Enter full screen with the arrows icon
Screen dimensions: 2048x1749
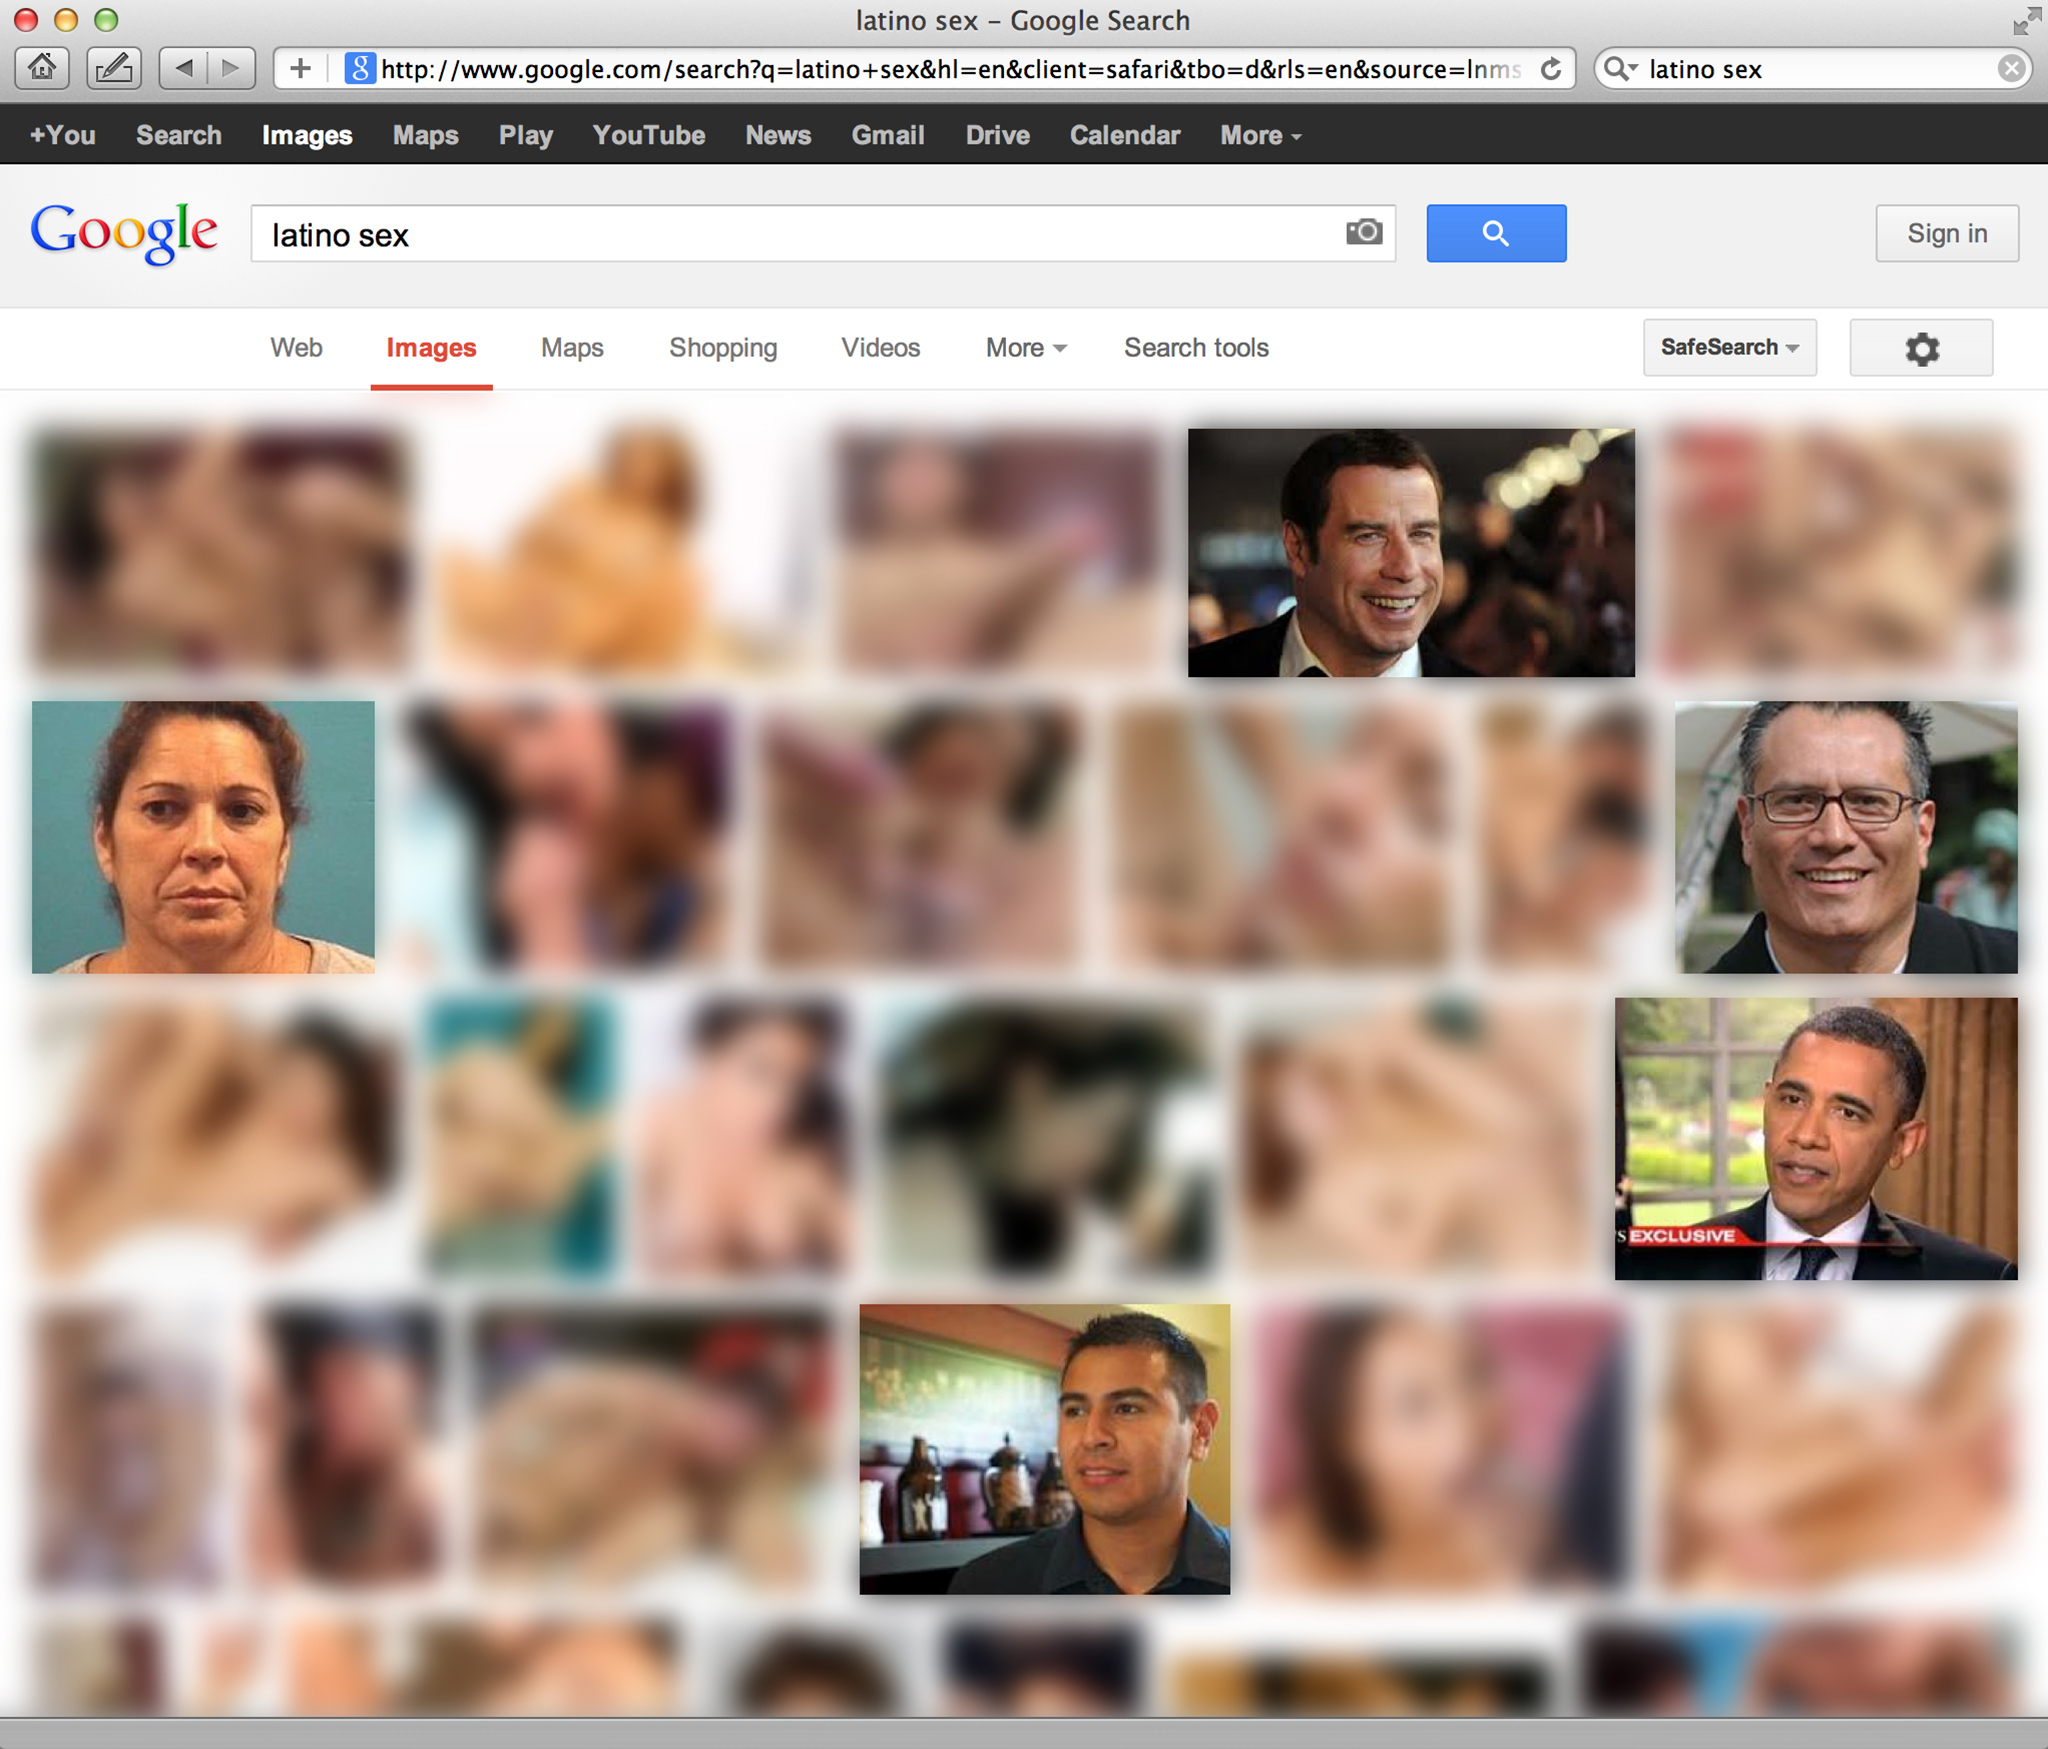(x=2026, y=20)
